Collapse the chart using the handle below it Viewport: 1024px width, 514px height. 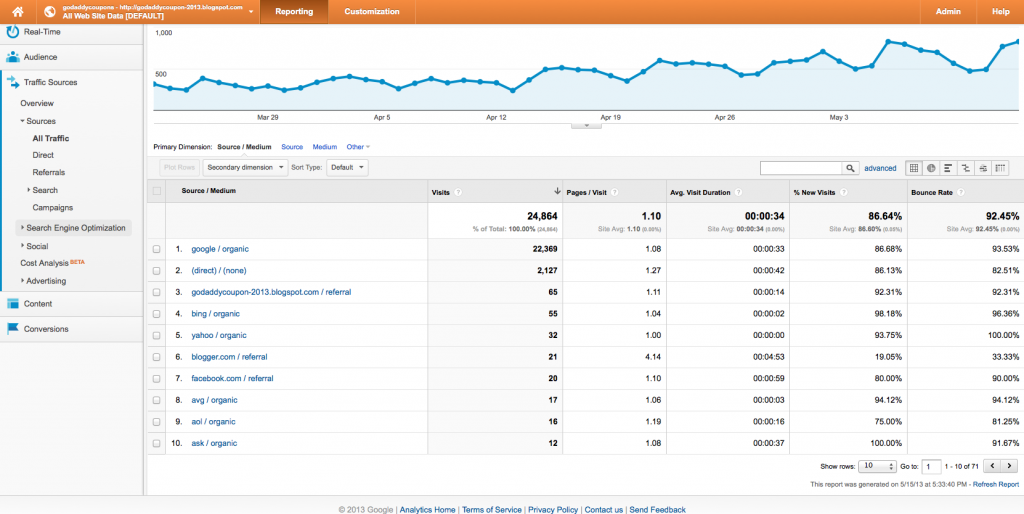586,125
